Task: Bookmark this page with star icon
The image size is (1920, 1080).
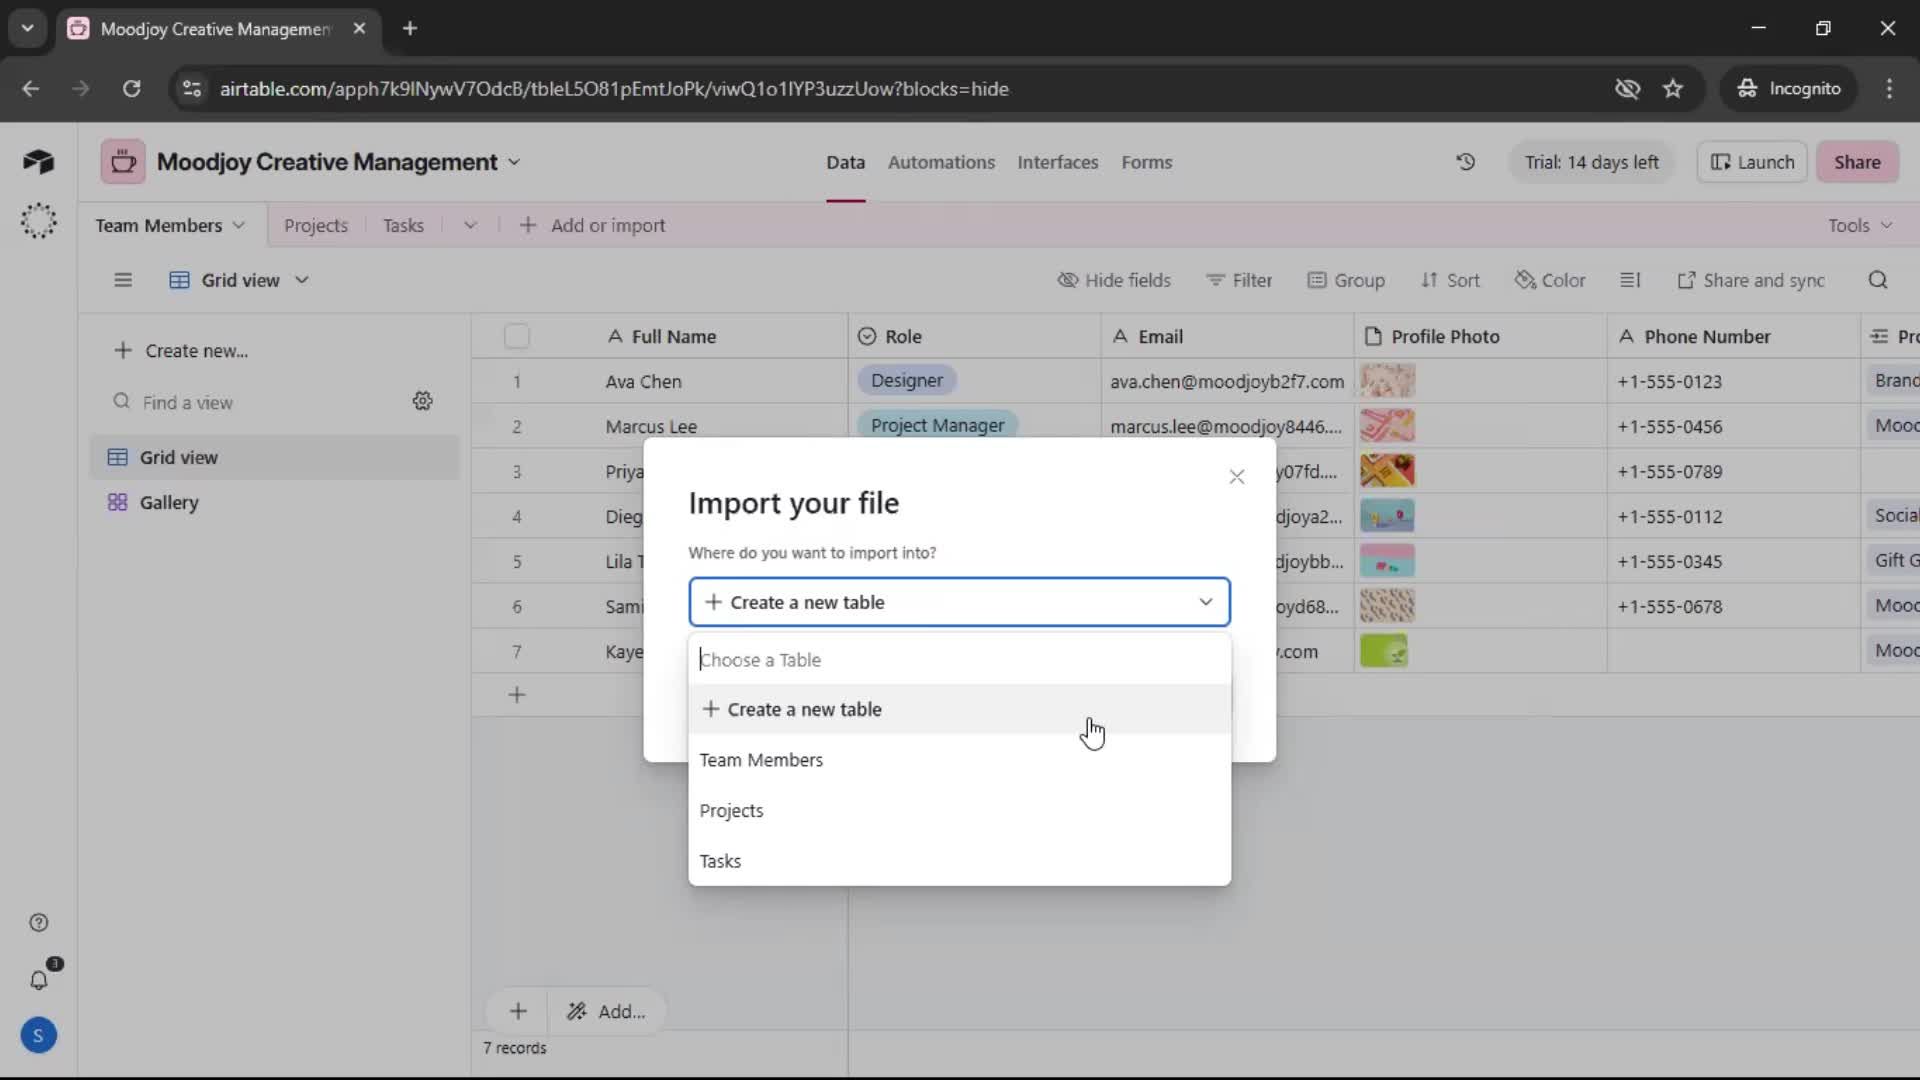Action: pos(1673,89)
